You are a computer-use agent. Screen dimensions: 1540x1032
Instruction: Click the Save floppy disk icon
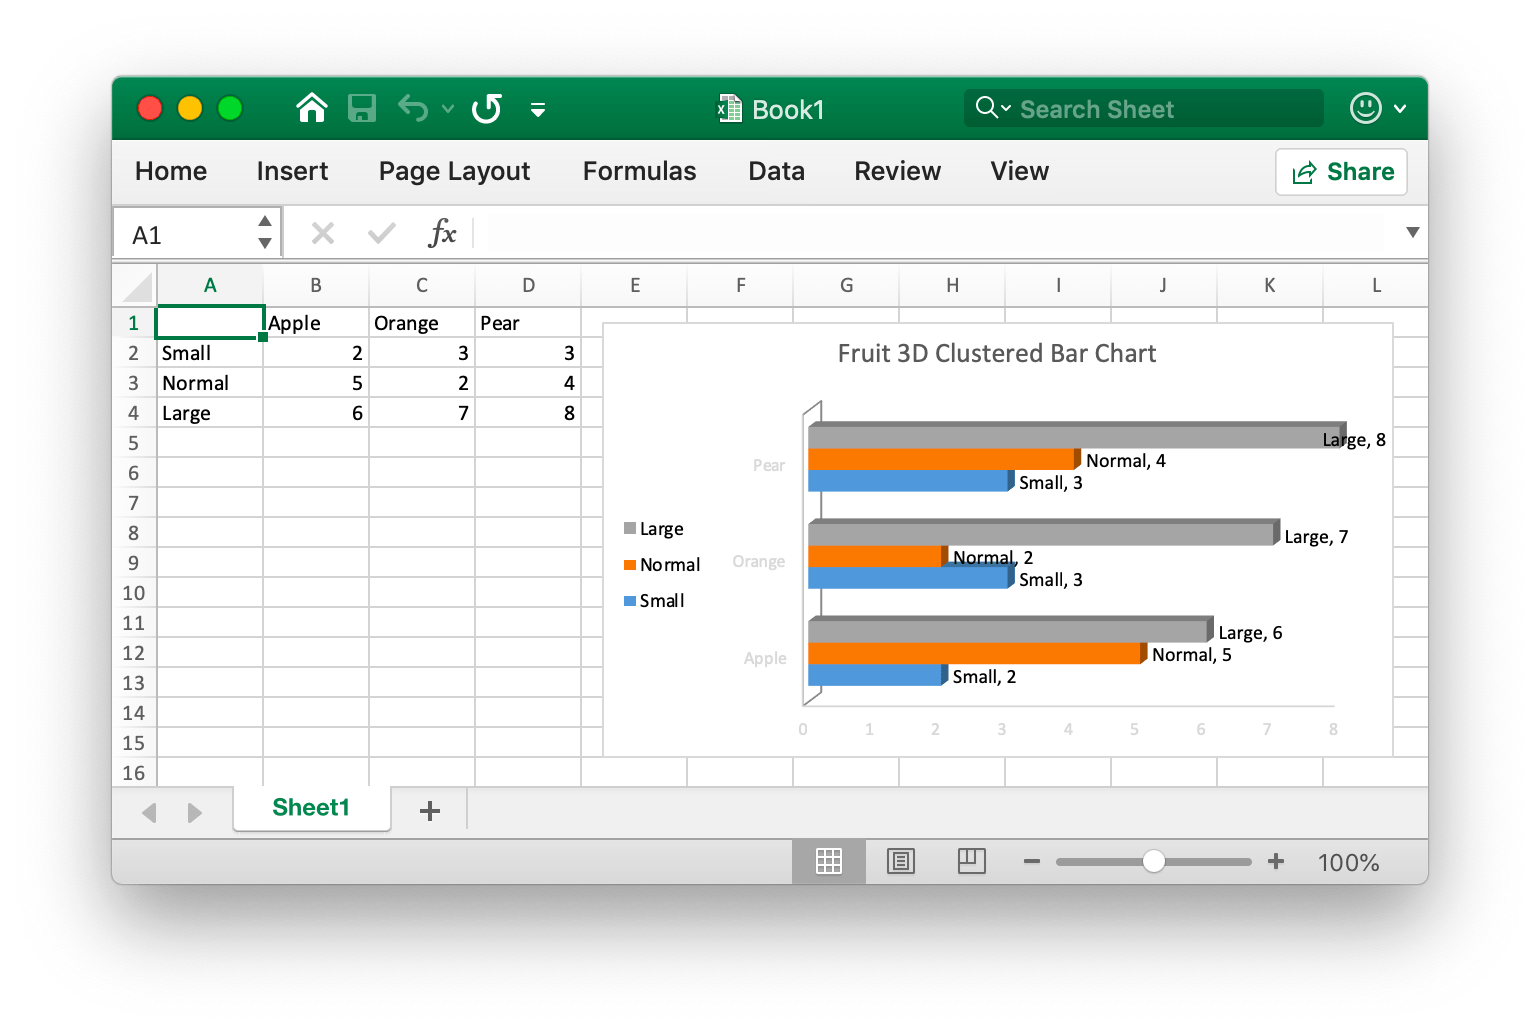[361, 108]
